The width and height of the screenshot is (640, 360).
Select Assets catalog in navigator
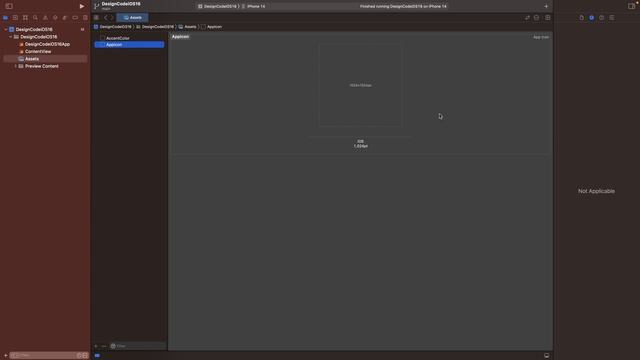point(45,59)
